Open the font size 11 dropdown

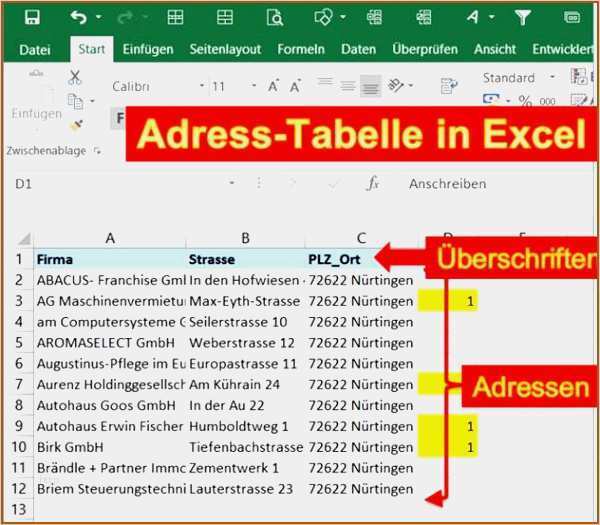point(254,86)
